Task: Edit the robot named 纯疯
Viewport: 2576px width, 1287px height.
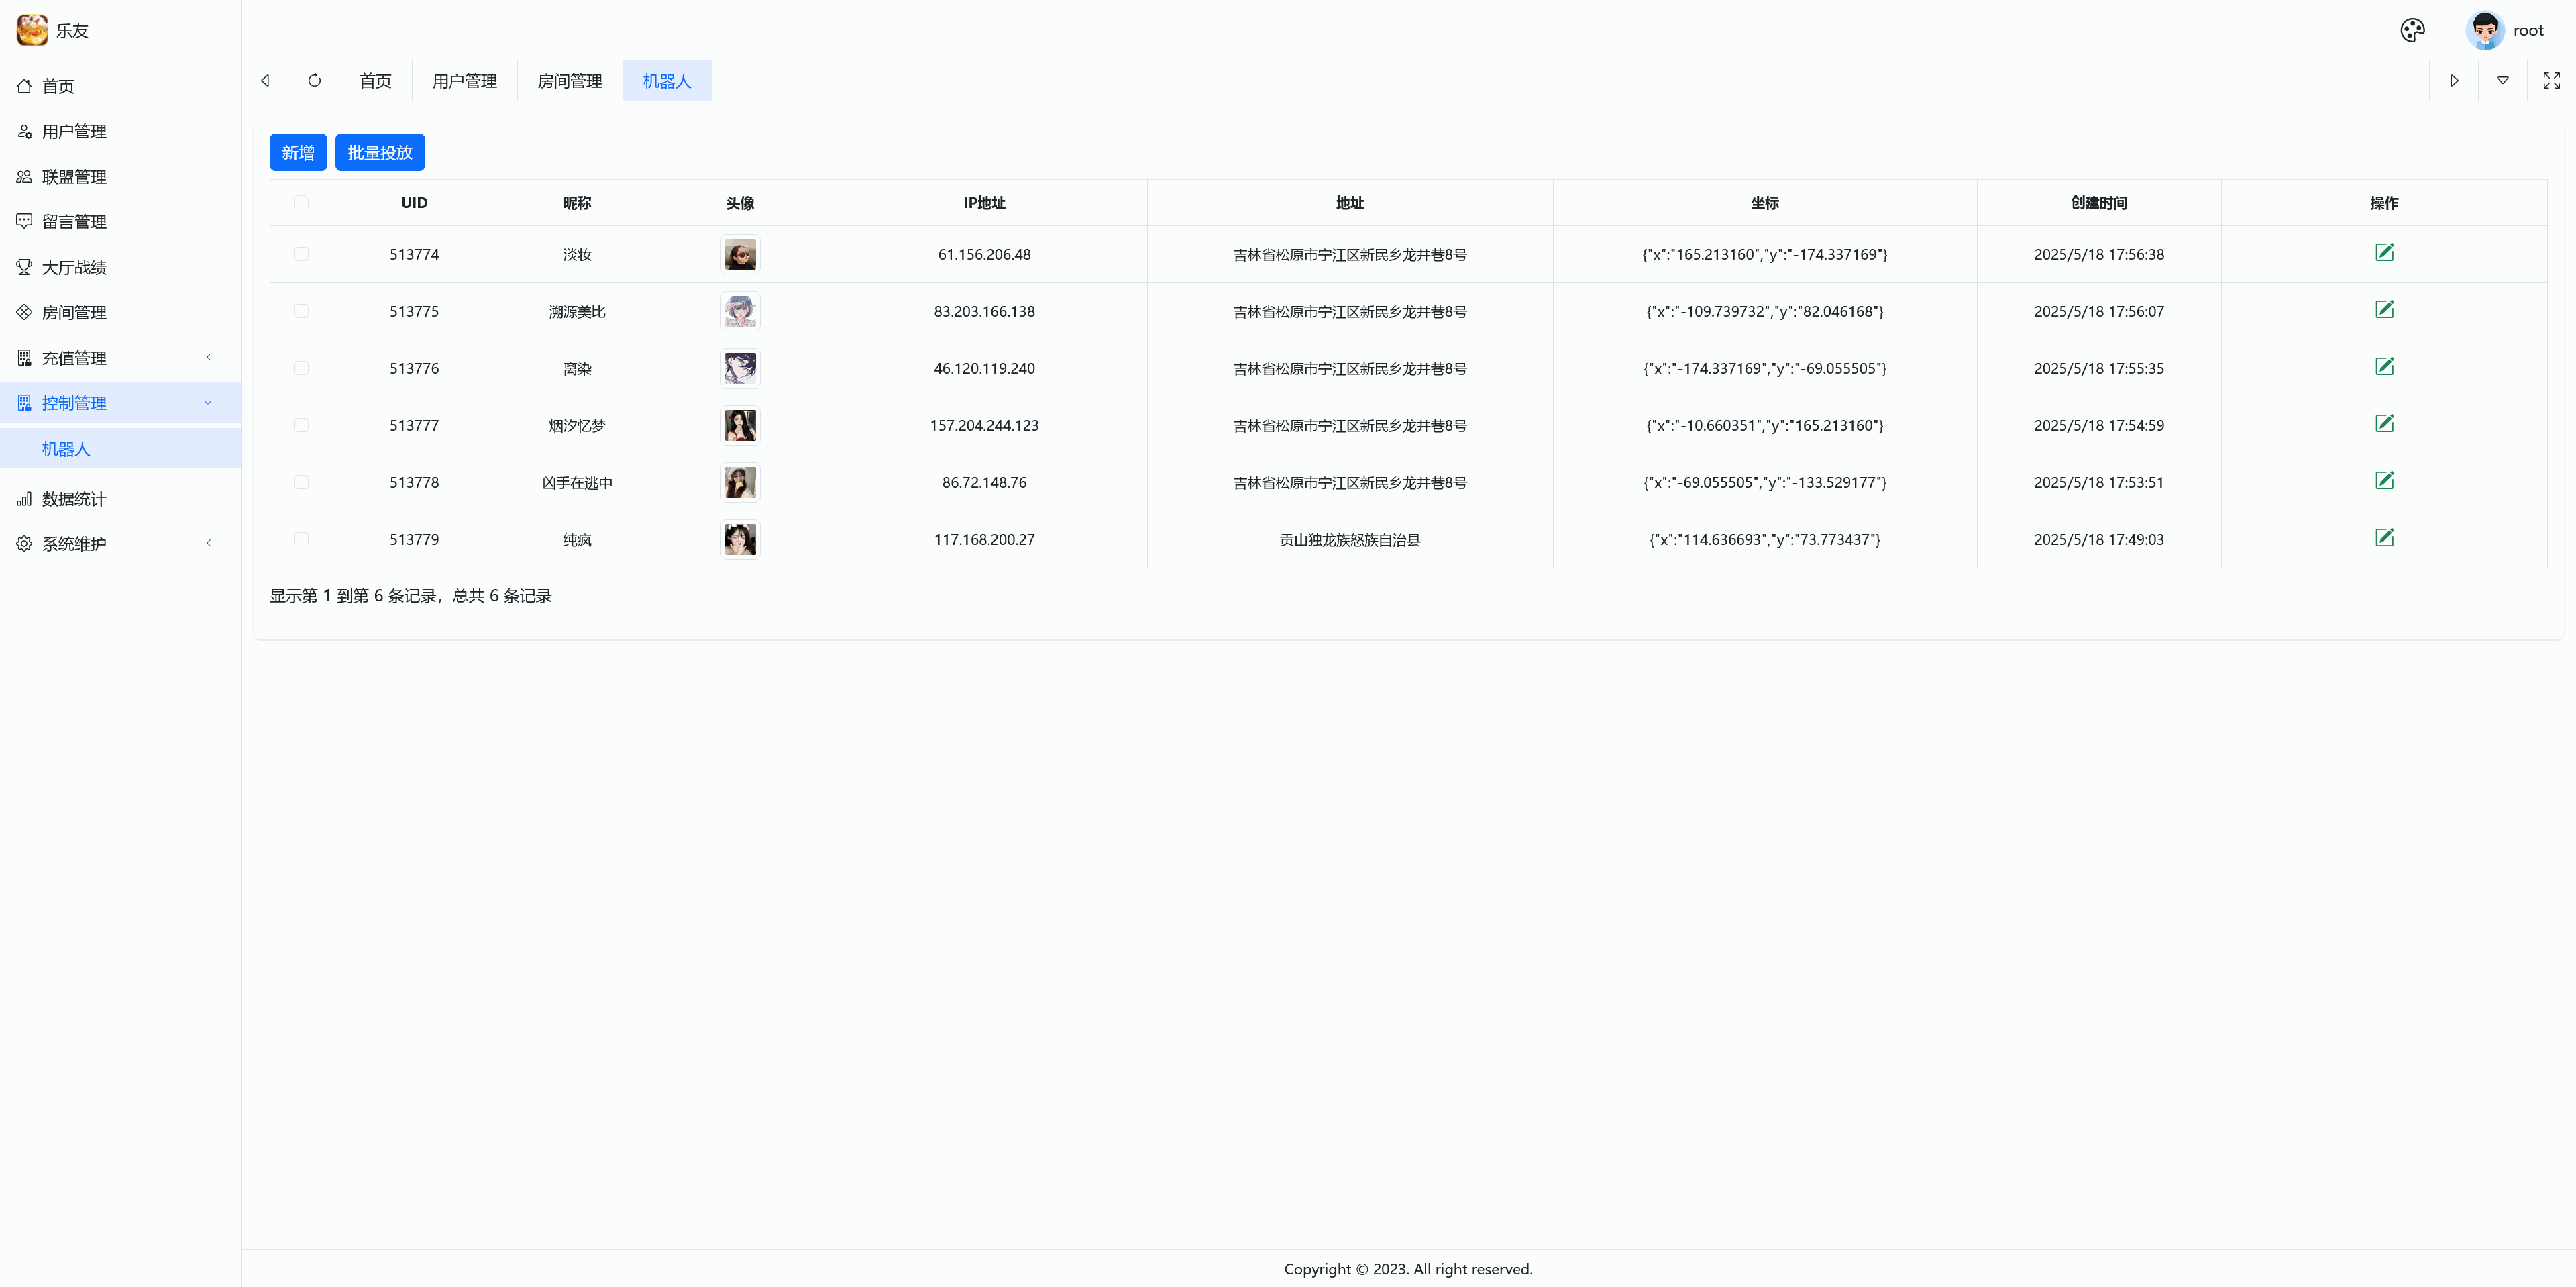Action: tap(2384, 538)
